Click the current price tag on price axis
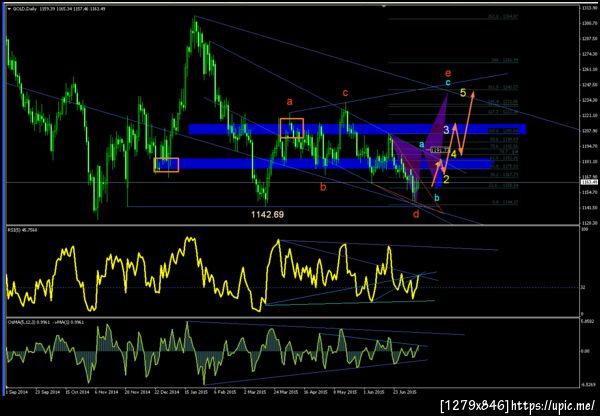The height and width of the screenshot is (416, 600). tap(589, 183)
